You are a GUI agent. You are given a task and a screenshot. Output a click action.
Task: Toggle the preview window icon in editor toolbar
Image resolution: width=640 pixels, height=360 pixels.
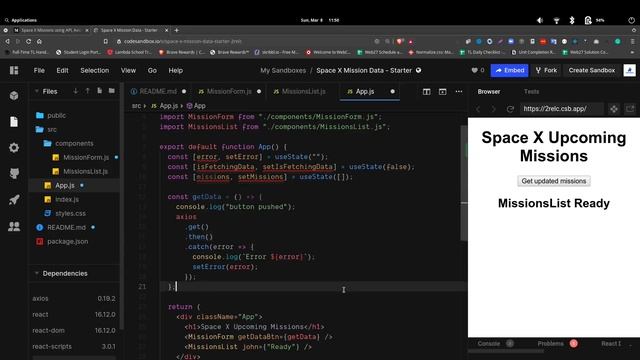(x=442, y=91)
